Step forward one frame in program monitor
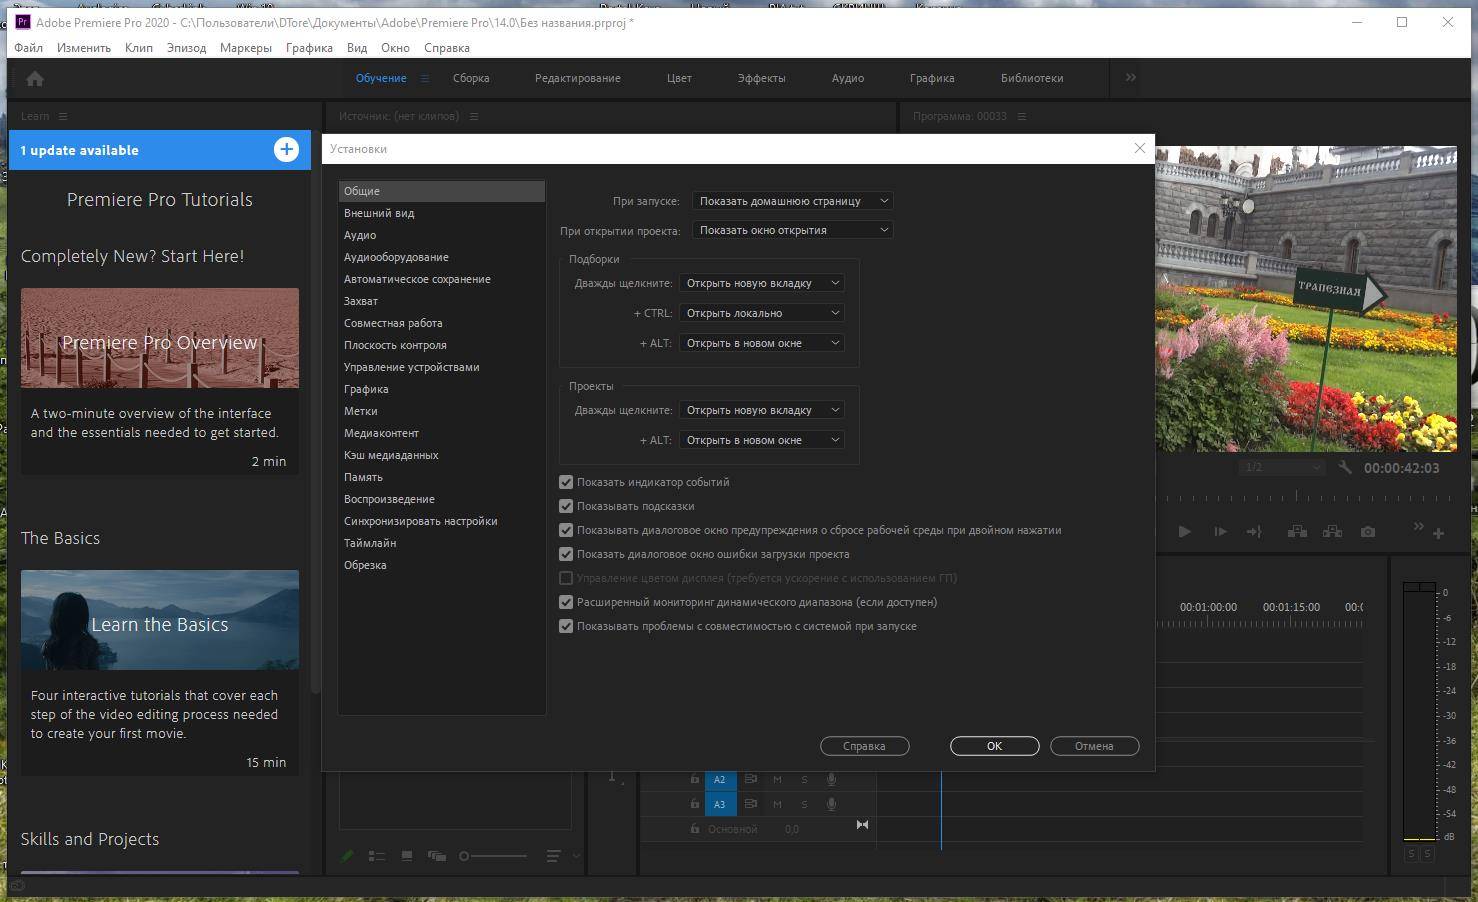The height and width of the screenshot is (902, 1478). tap(1220, 532)
